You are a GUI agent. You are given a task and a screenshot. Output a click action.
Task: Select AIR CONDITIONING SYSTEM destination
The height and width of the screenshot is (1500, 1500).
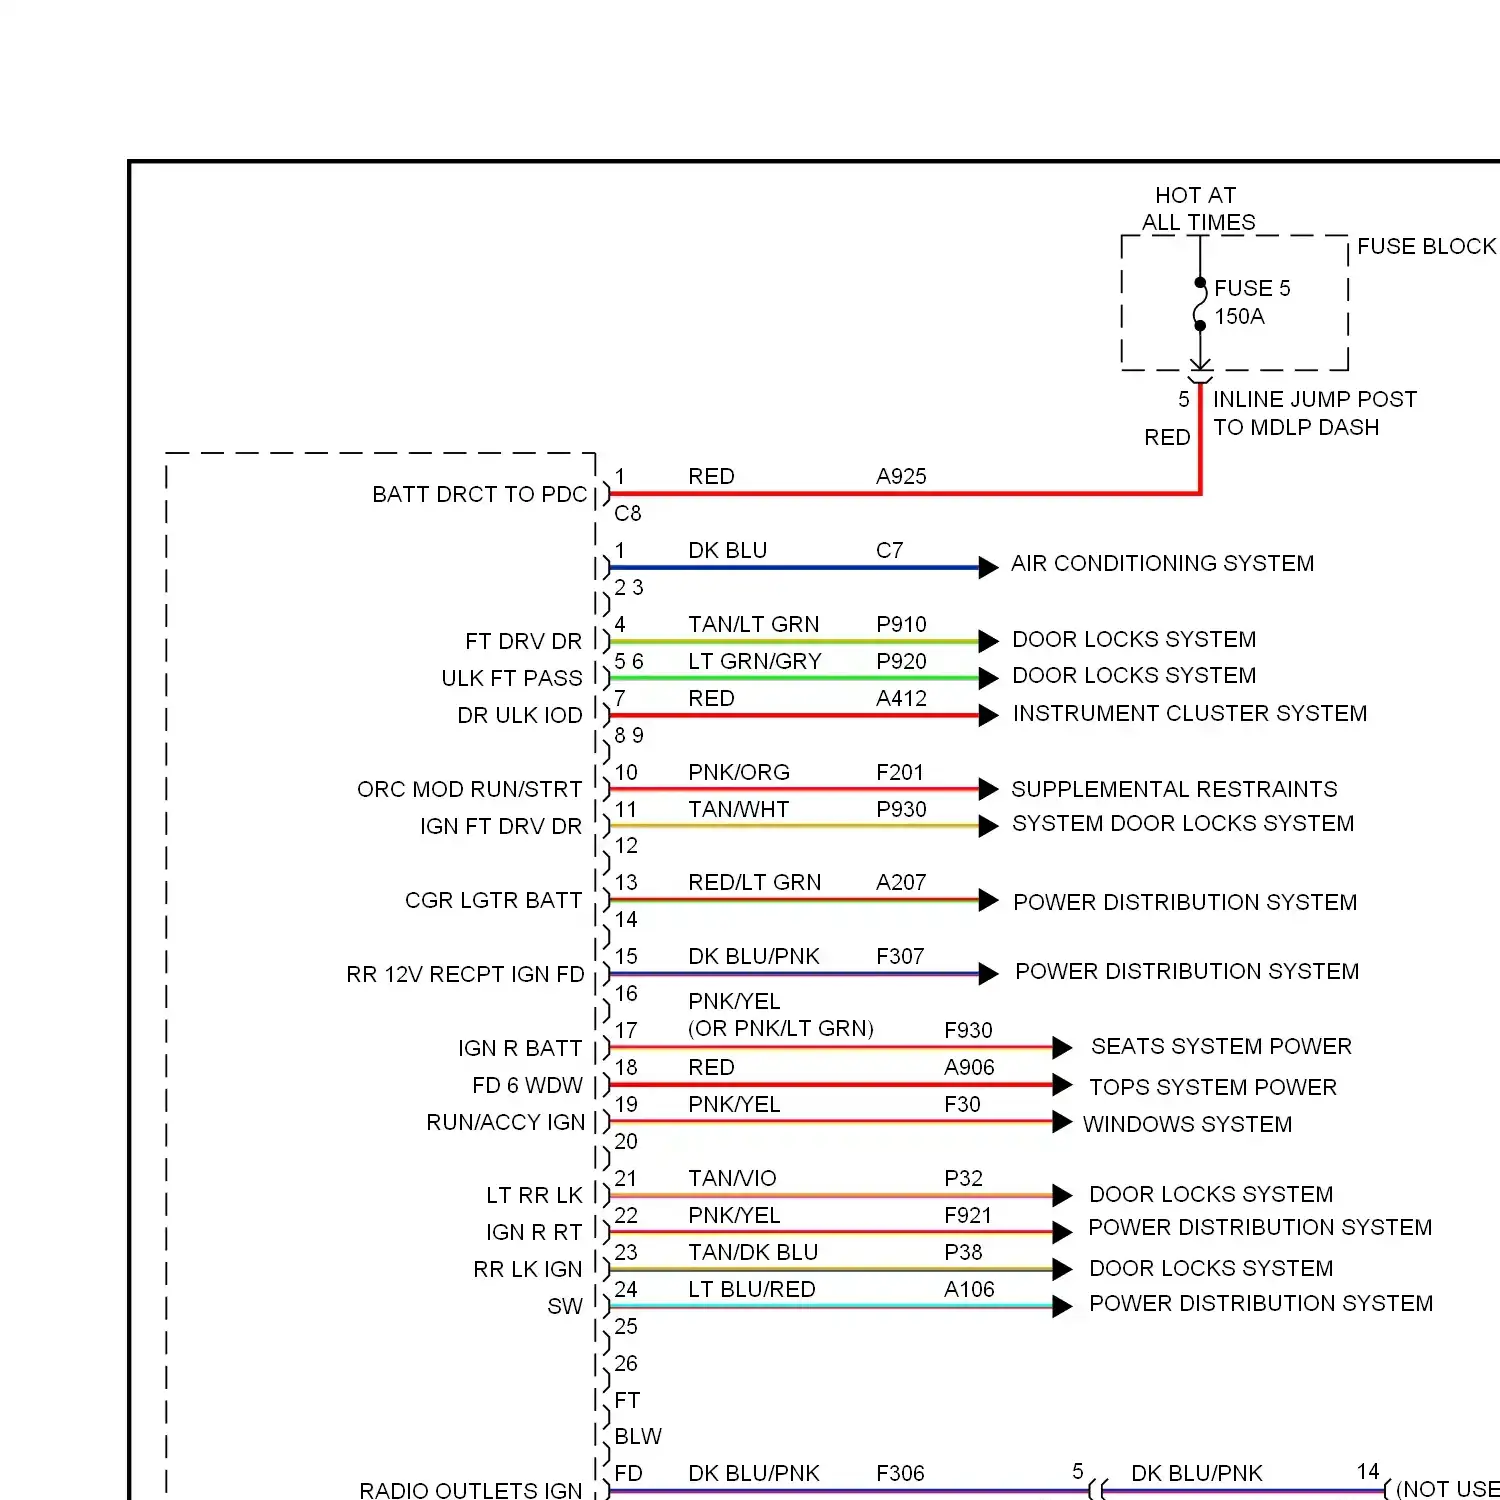click(x=1162, y=563)
